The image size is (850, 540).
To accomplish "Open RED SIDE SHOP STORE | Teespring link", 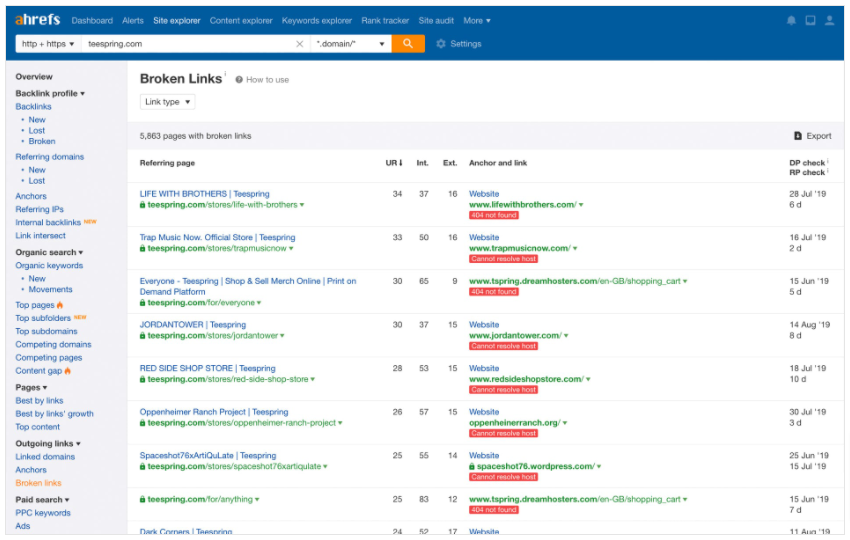I will click(x=208, y=368).
